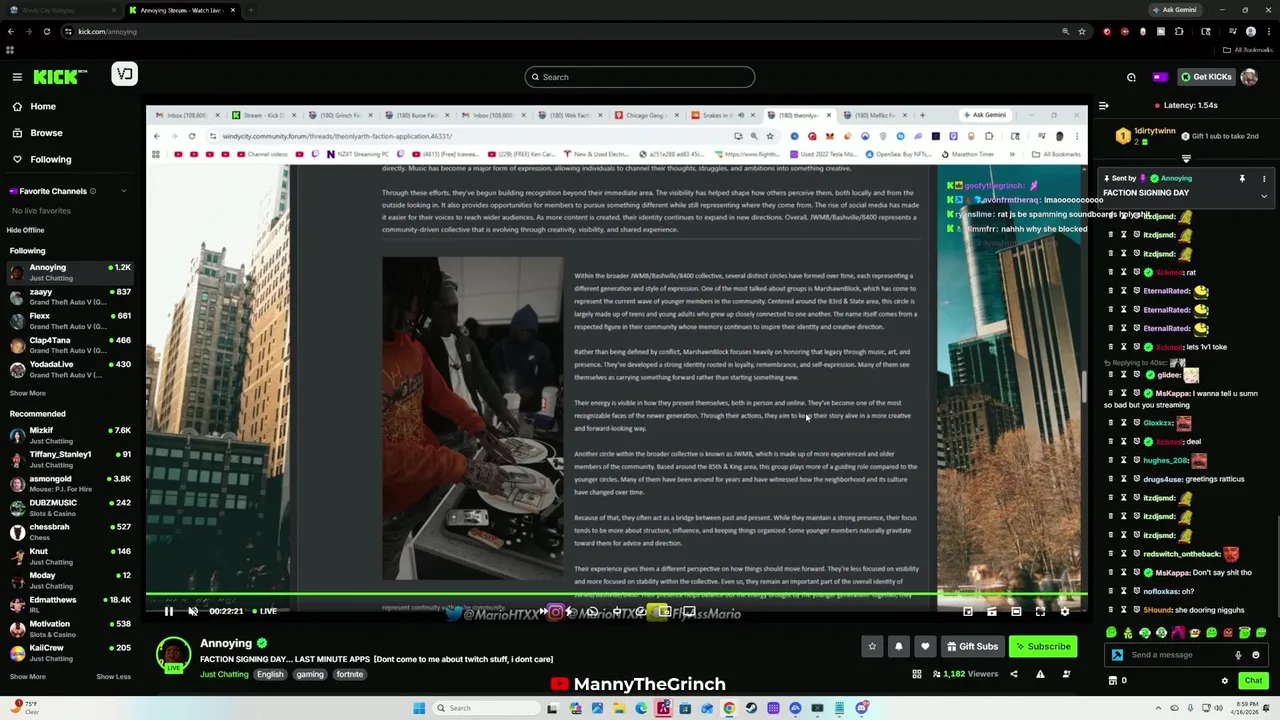Open the channel shop icon below chat
1280x720 pixels.
coord(1113,681)
